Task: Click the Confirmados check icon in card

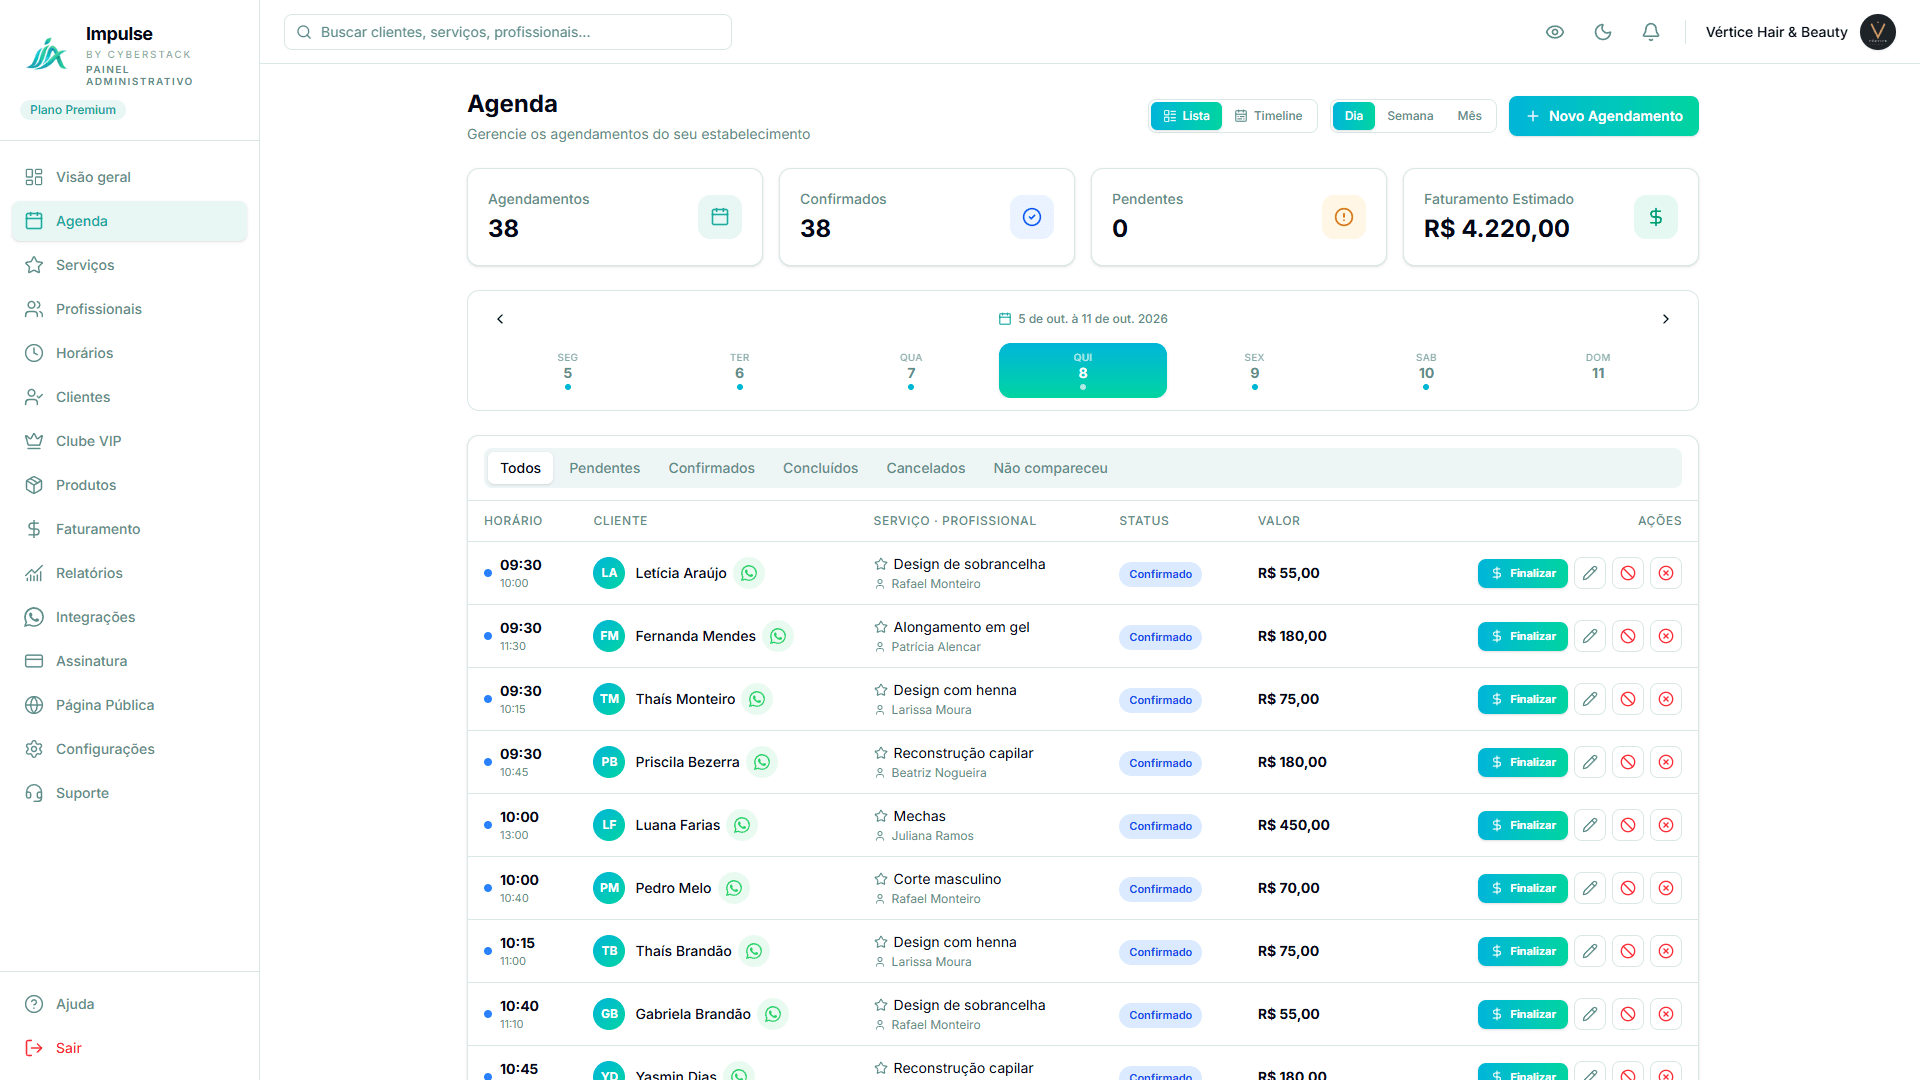Action: tap(1032, 217)
